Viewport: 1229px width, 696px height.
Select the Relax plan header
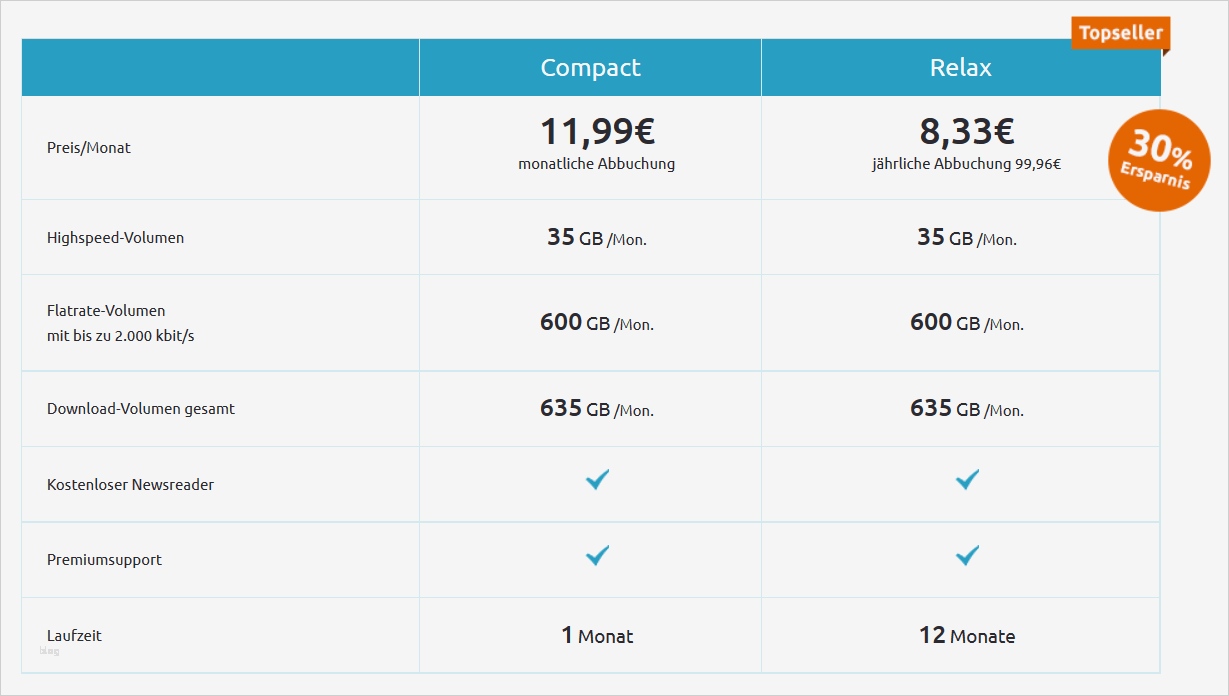(960, 67)
